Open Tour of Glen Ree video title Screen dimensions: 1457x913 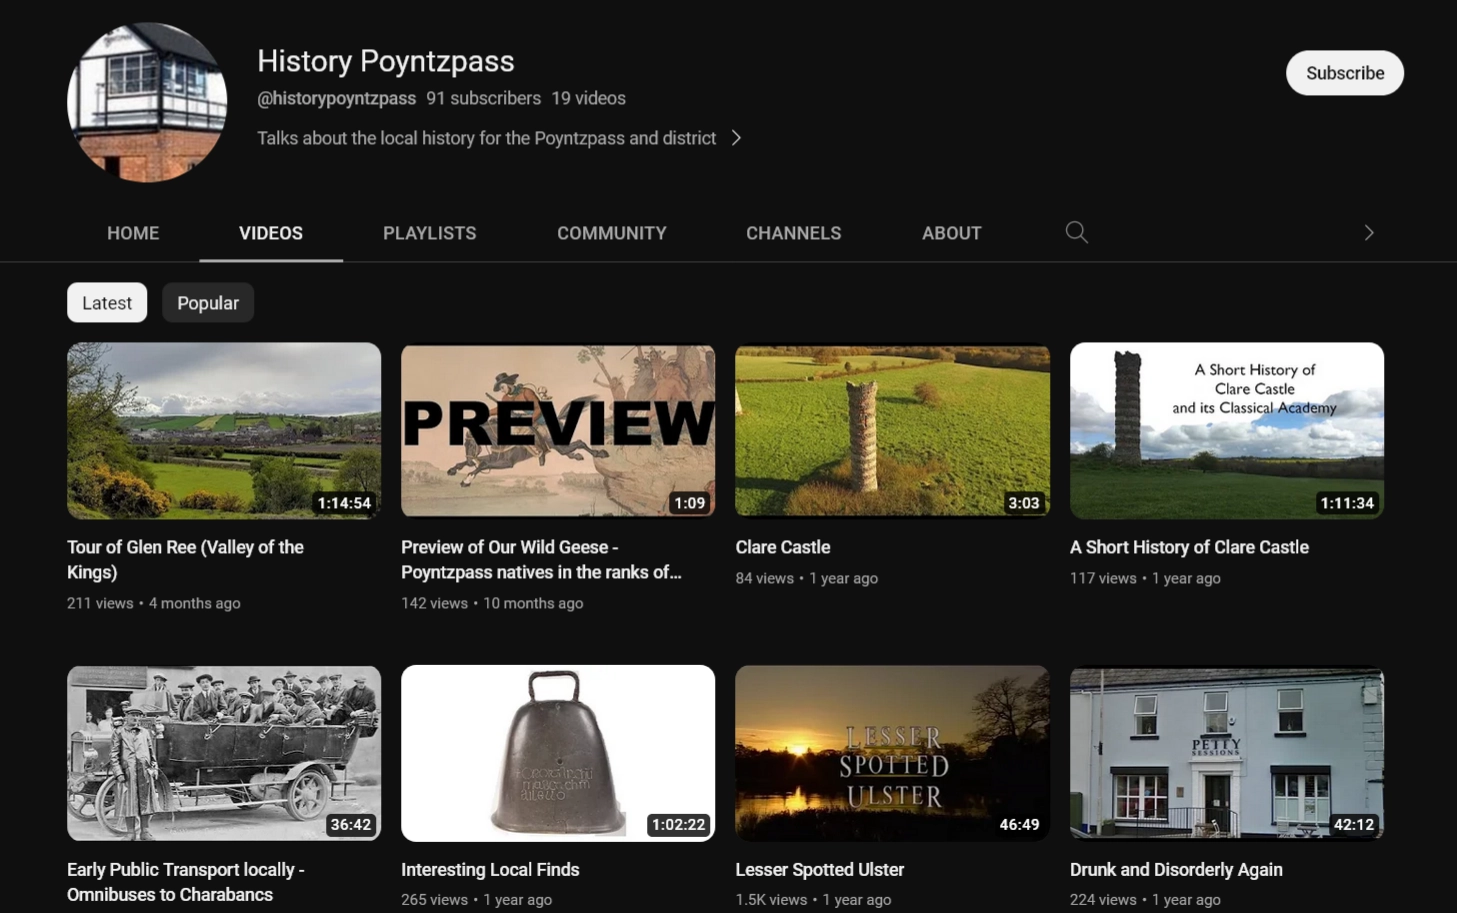tap(185, 560)
